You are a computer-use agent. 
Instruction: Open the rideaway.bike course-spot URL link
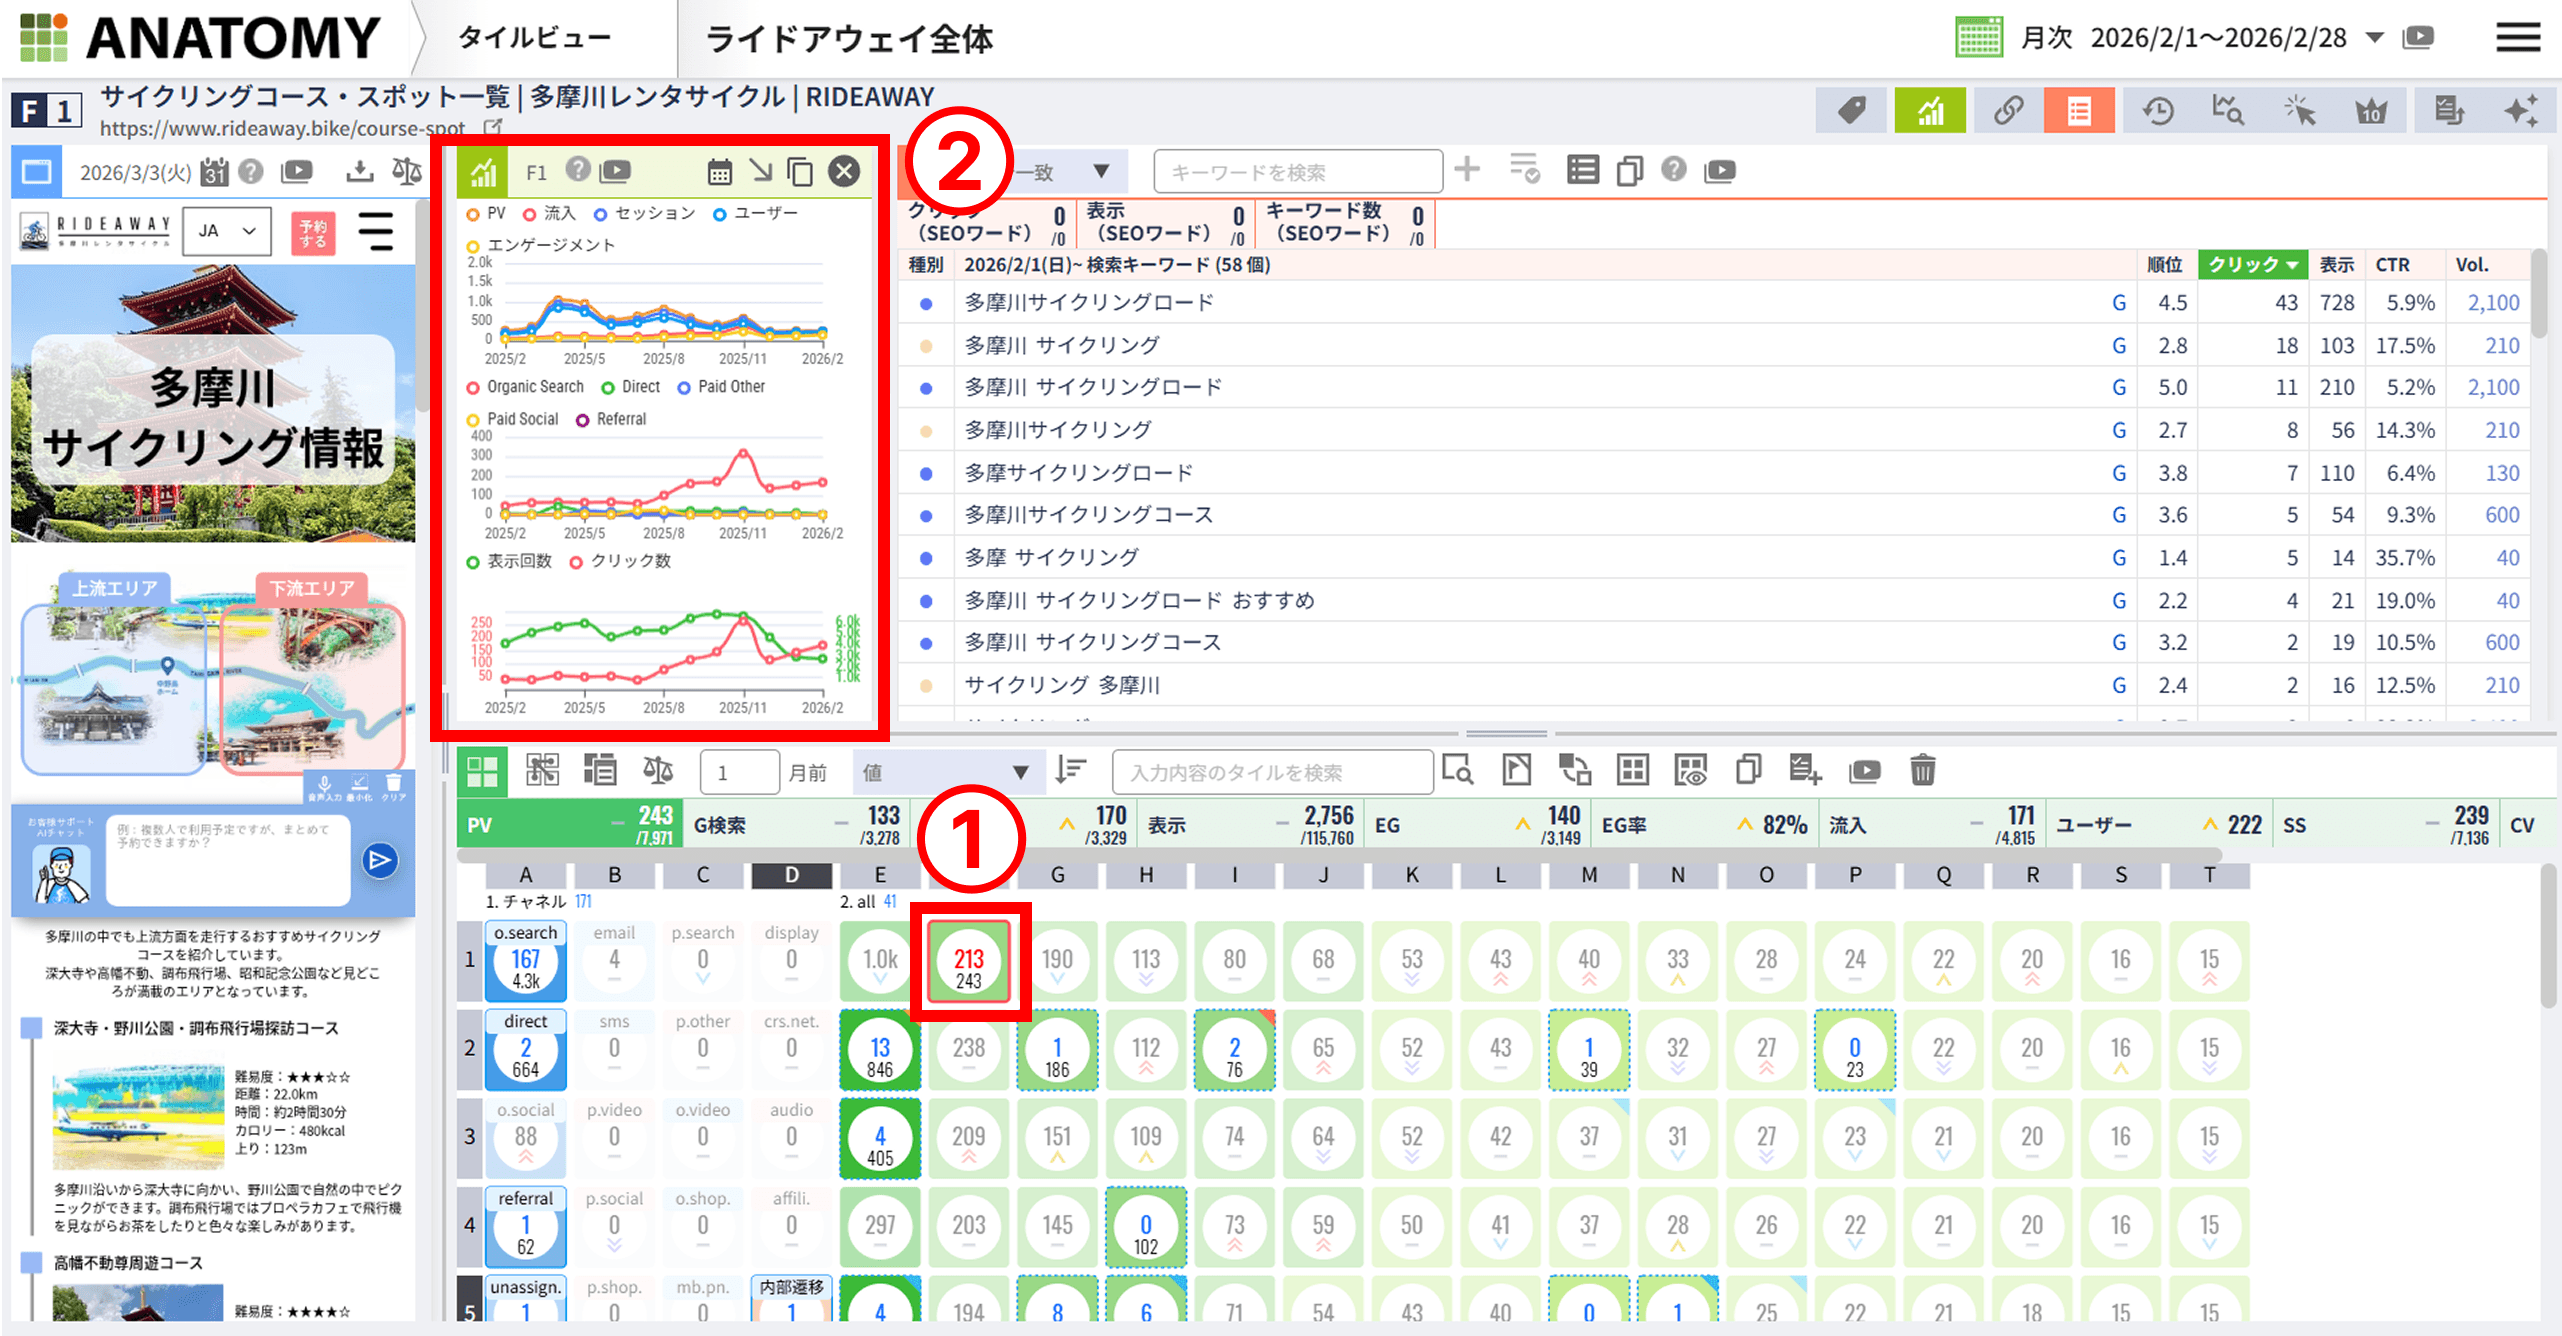coord(283,128)
